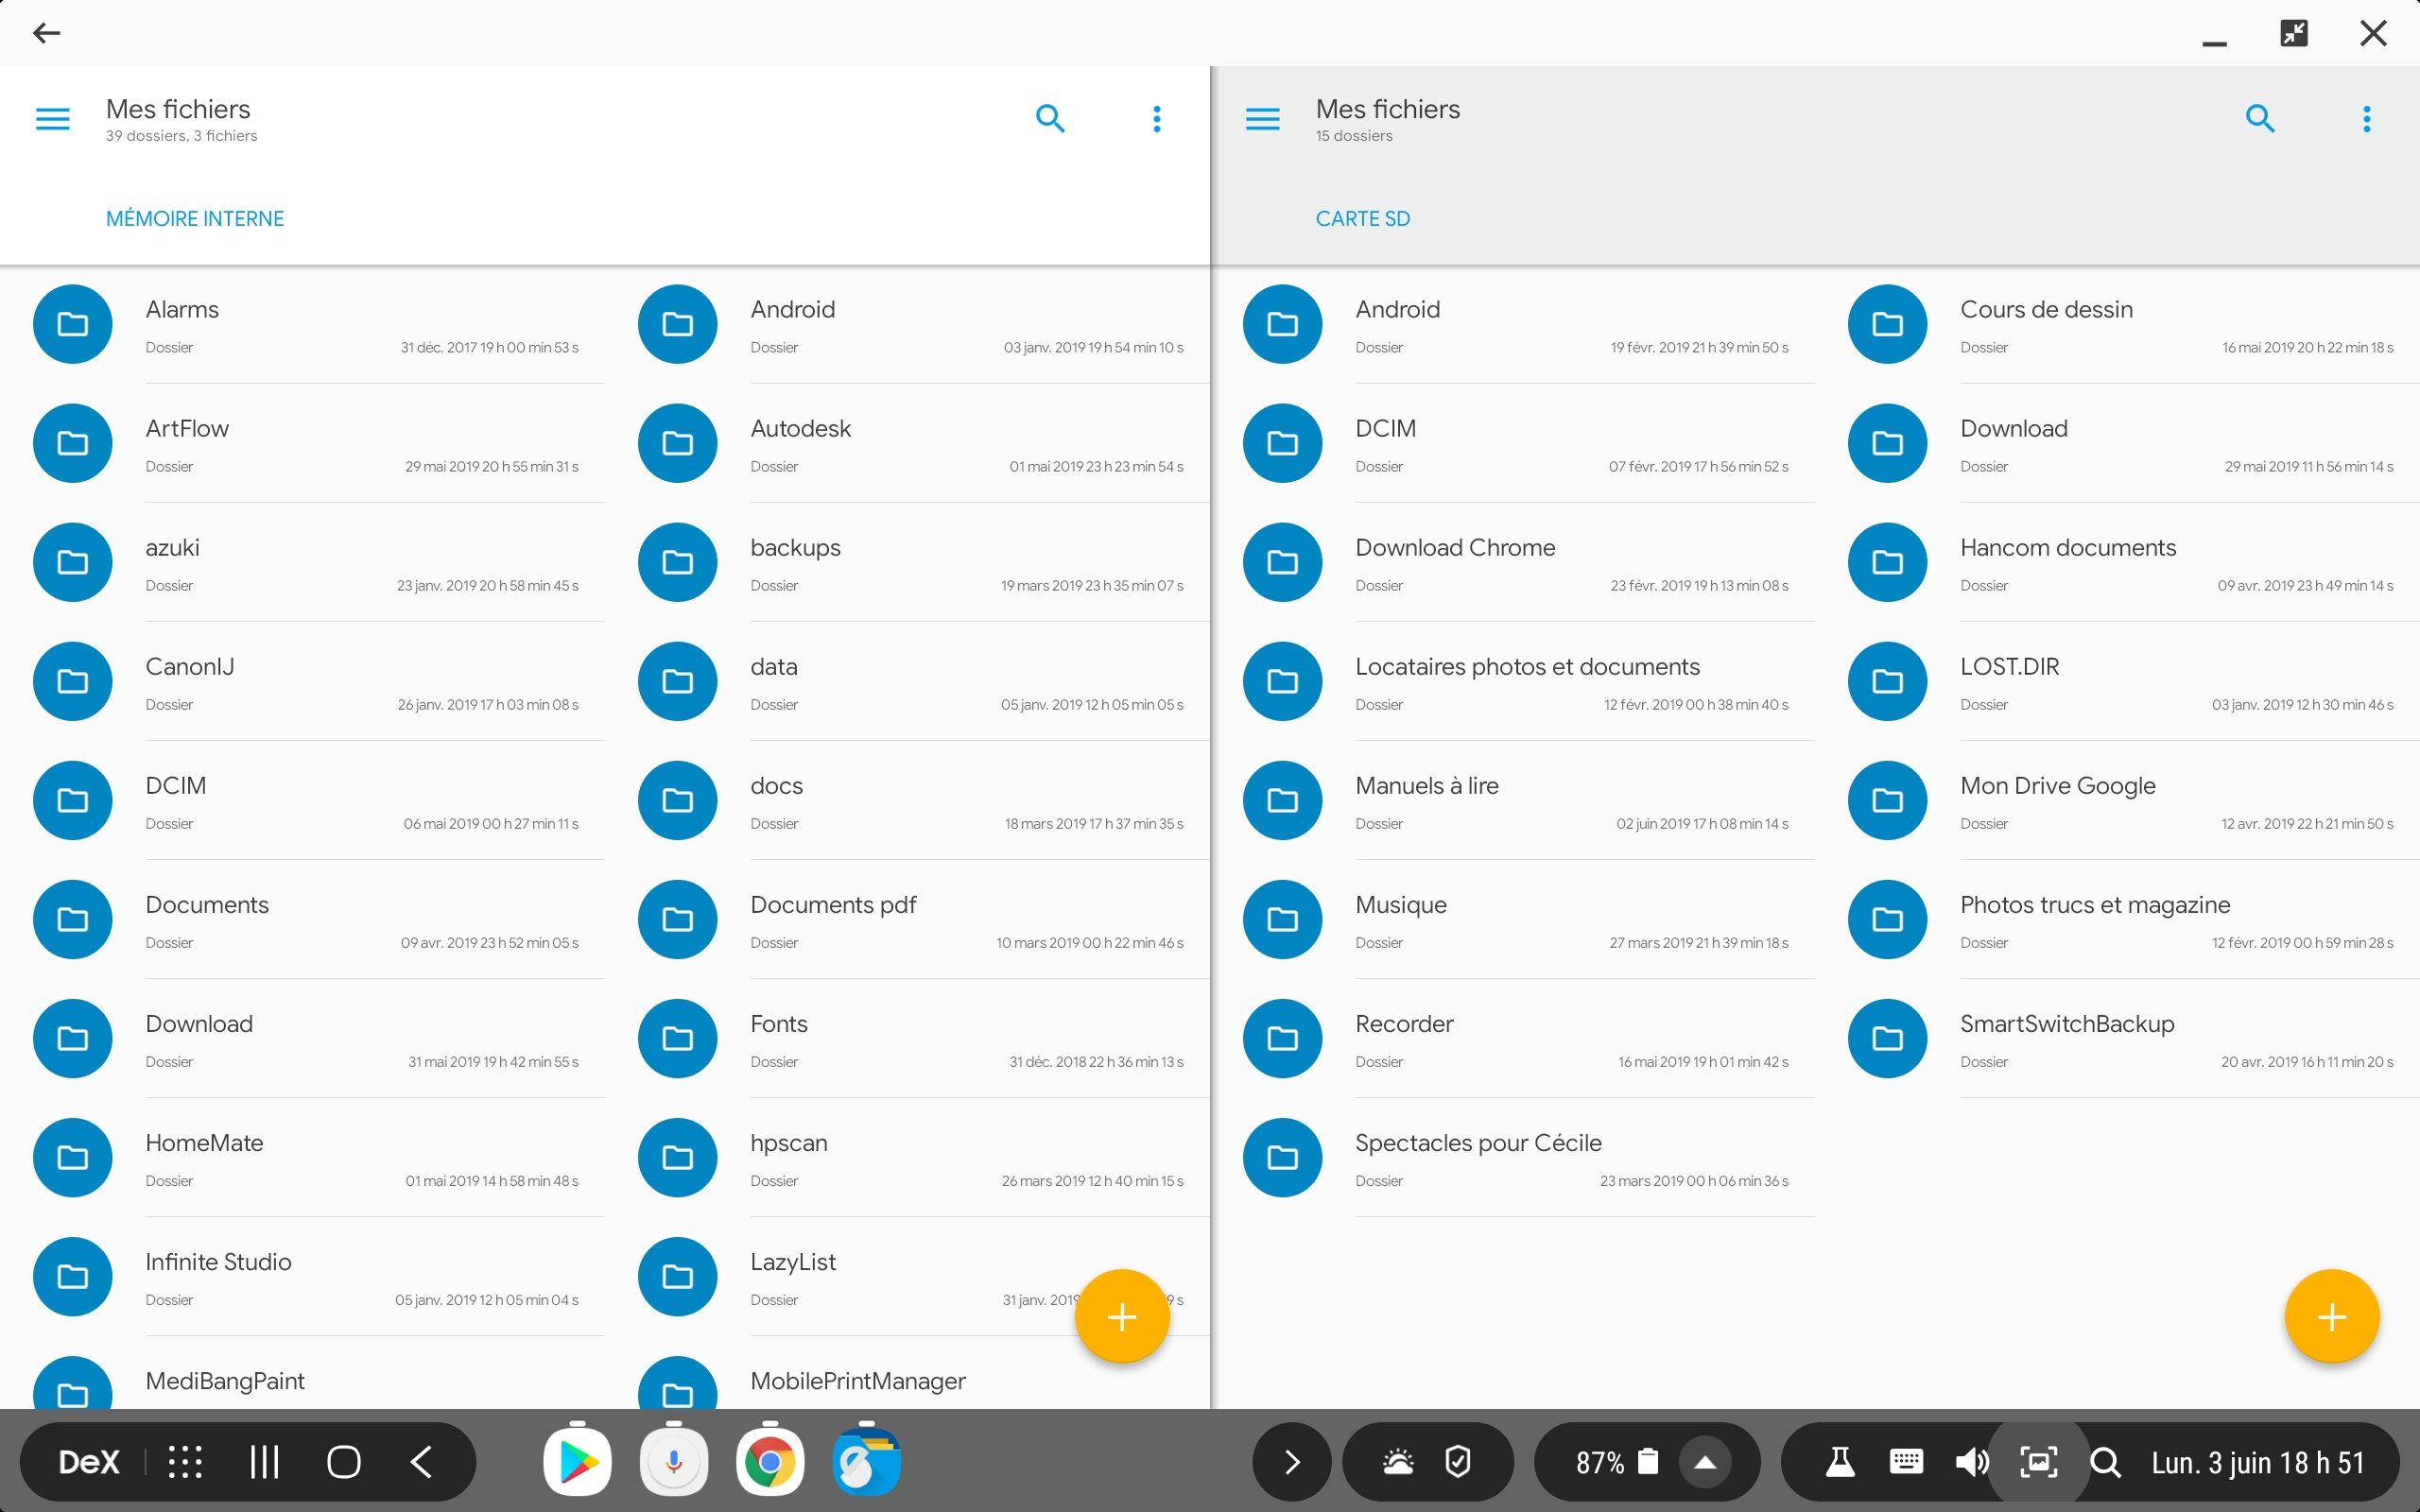
Task: Click the Download folder name in internal memory
Action: [199, 1024]
